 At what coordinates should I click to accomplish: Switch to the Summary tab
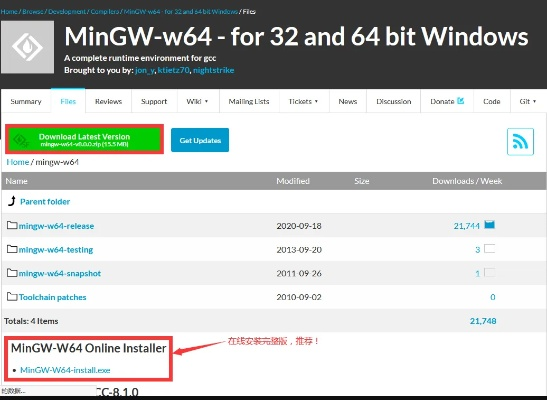tap(26, 101)
